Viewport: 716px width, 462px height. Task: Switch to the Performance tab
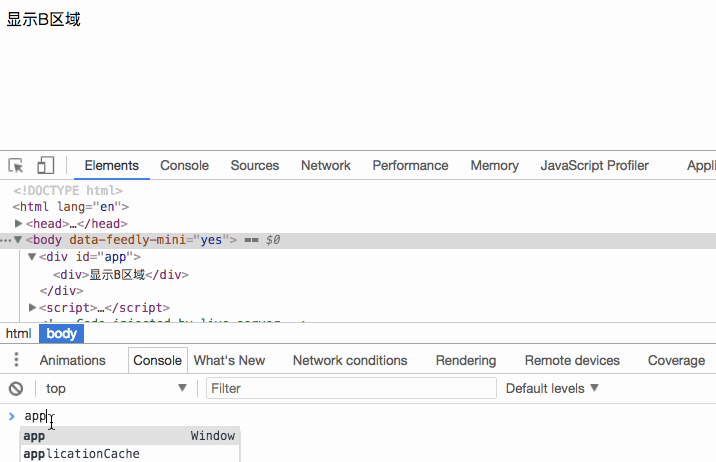pos(411,165)
